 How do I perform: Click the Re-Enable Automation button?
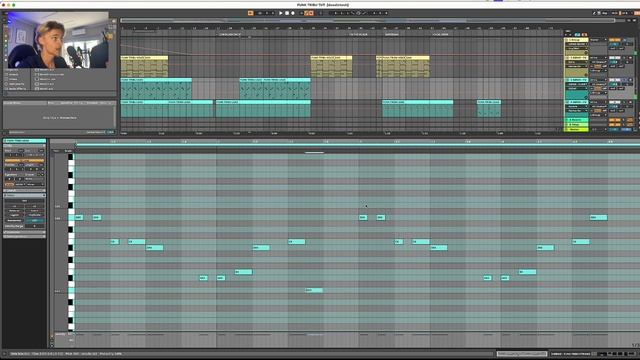311,13
